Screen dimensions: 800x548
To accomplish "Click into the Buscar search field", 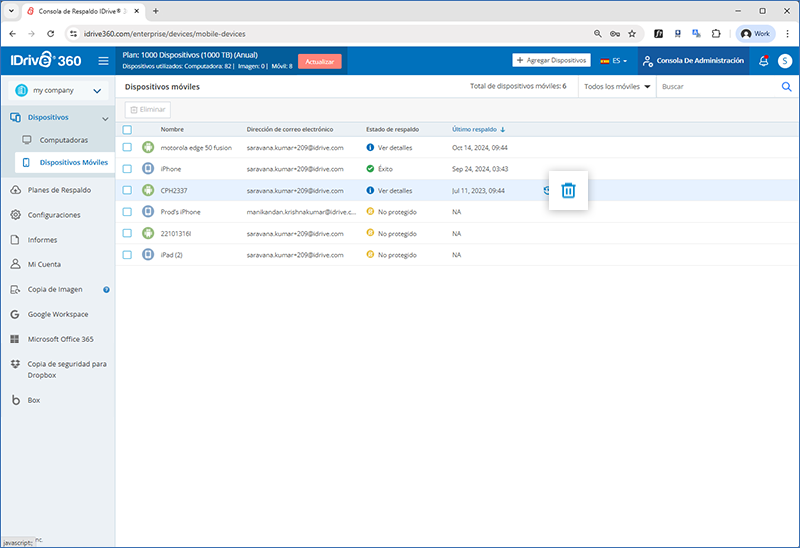I will pyautogui.click(x=715, y=87).
